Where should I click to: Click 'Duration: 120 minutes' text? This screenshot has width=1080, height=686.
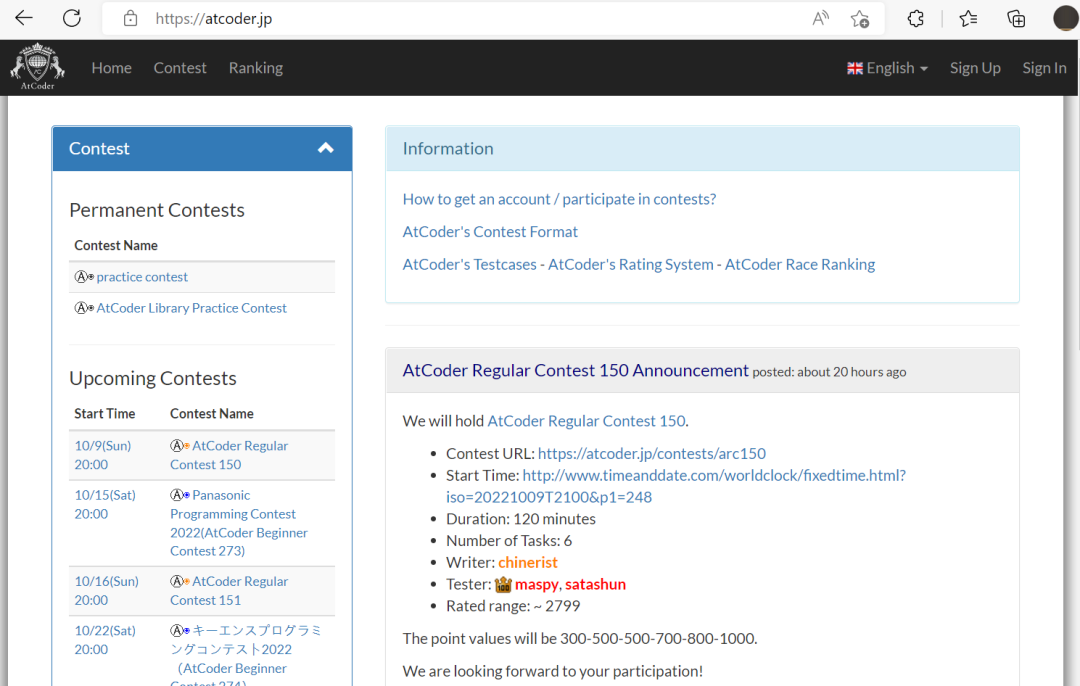point(521,519)
